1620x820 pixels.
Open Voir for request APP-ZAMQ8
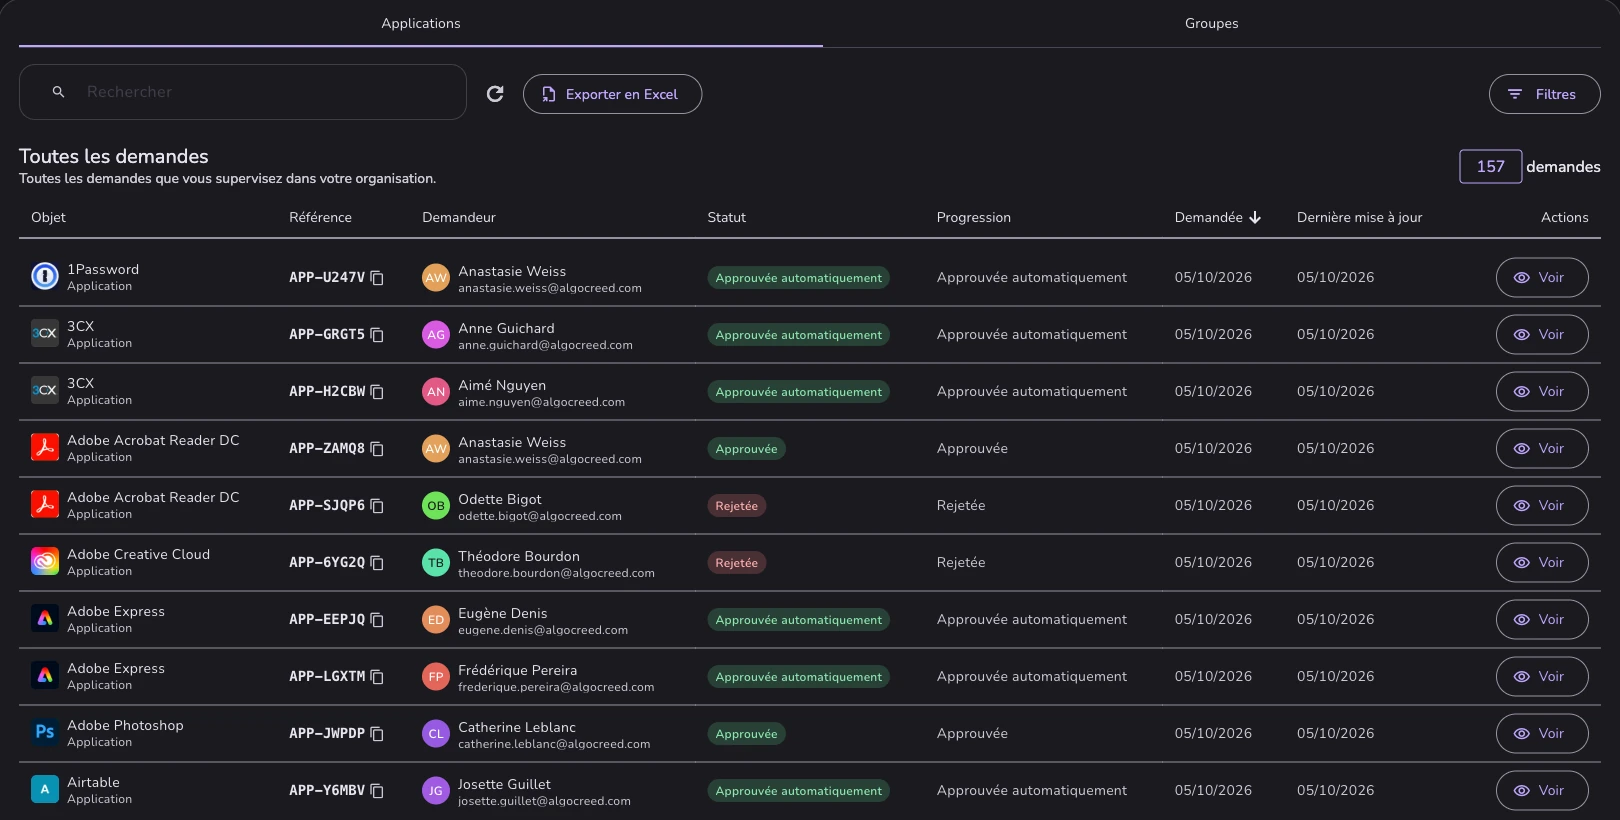(x=1542, y=449)
